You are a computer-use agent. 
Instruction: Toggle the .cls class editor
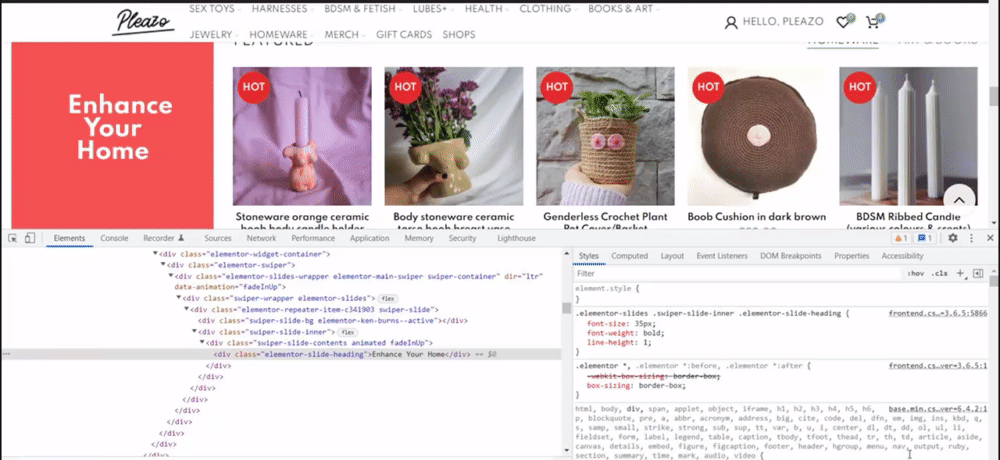(939, 273)
